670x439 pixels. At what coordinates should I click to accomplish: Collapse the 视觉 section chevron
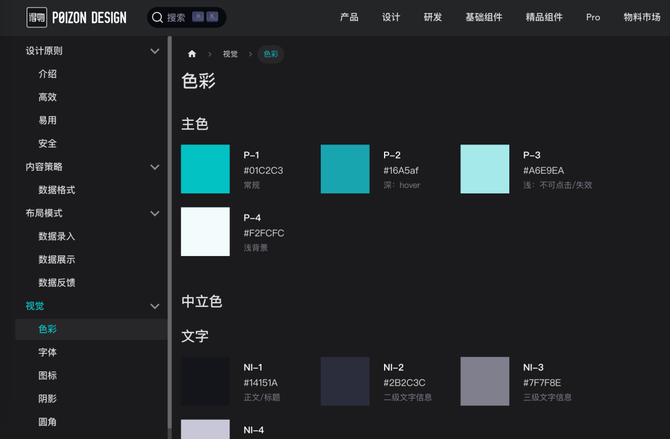coord(154,306)
